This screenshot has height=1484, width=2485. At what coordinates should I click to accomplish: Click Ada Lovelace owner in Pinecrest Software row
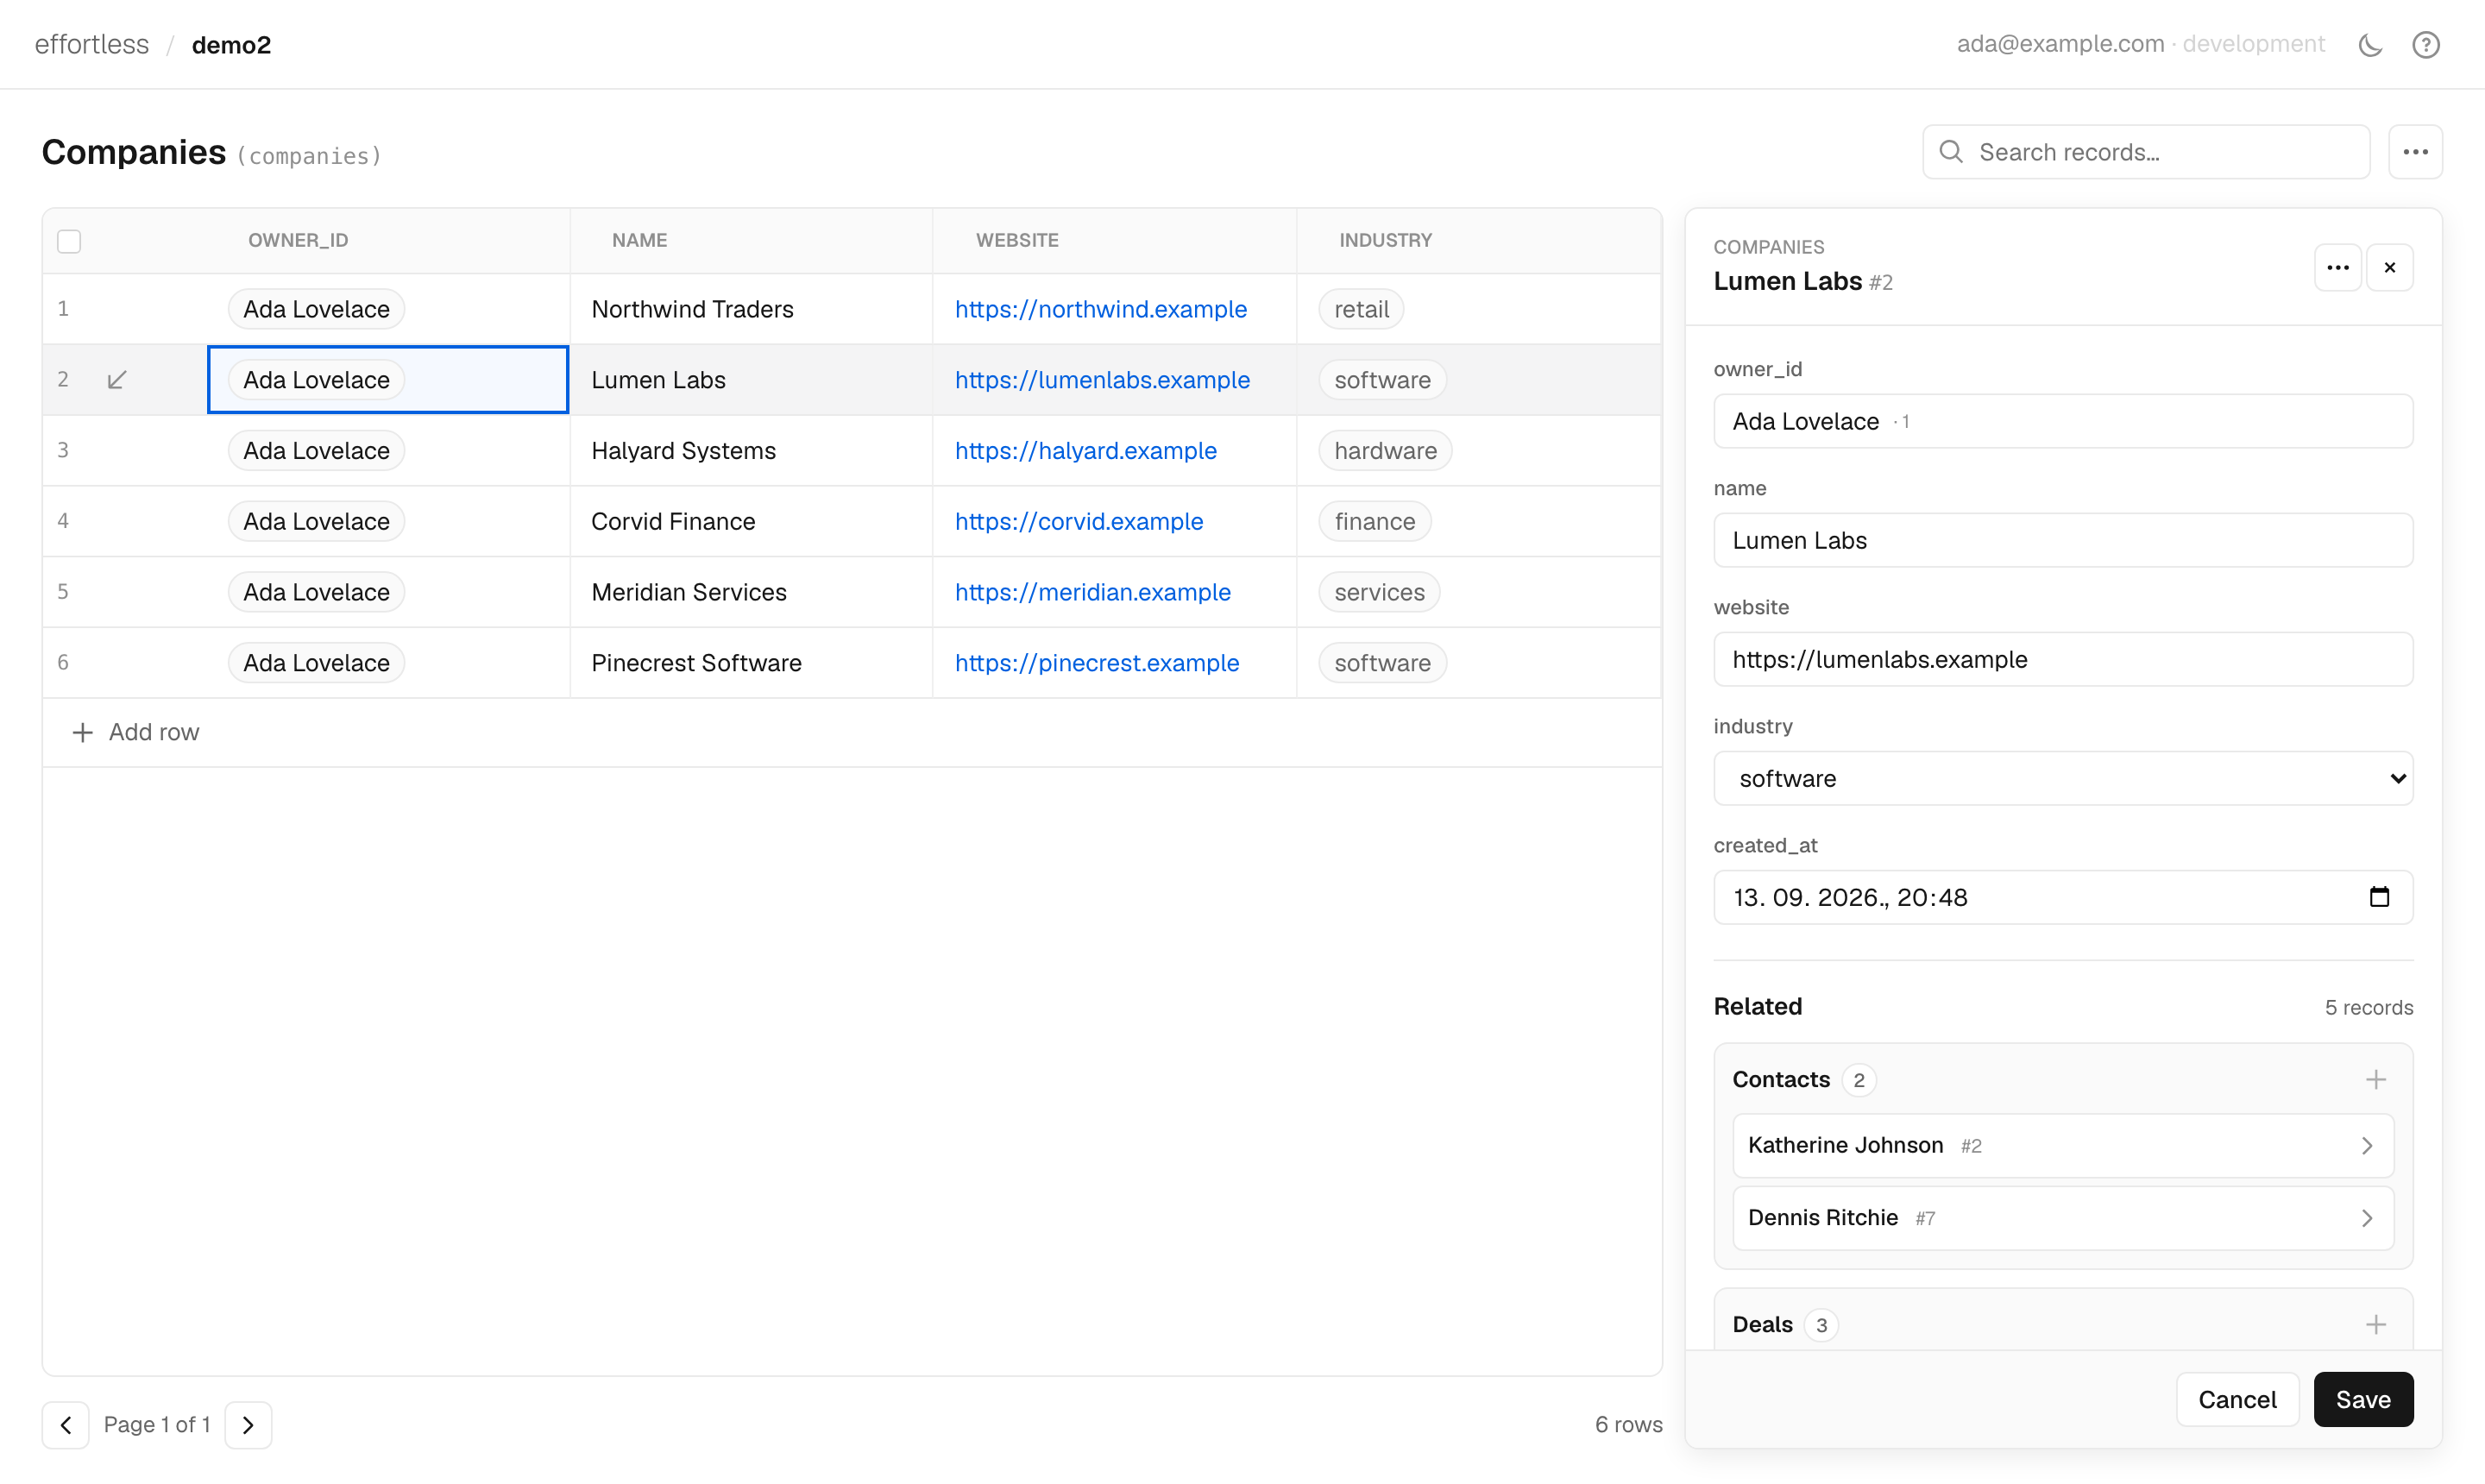[x=316, y=663]
